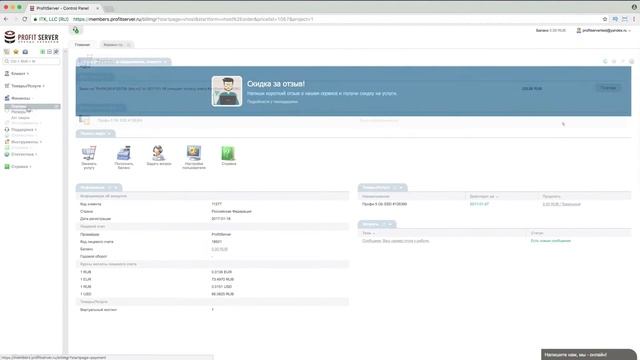This screenshot has height=360, width=640.
Task: Click the Скидка за отзыв! banner heading
Action: [276, 84]
